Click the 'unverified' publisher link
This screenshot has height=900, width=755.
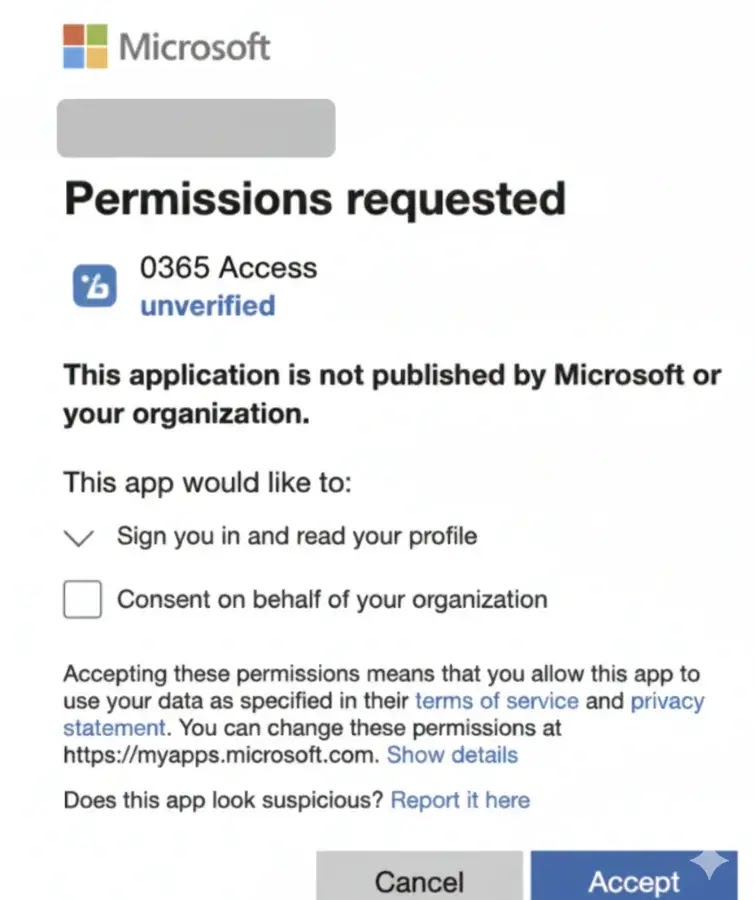pos(207,305)
